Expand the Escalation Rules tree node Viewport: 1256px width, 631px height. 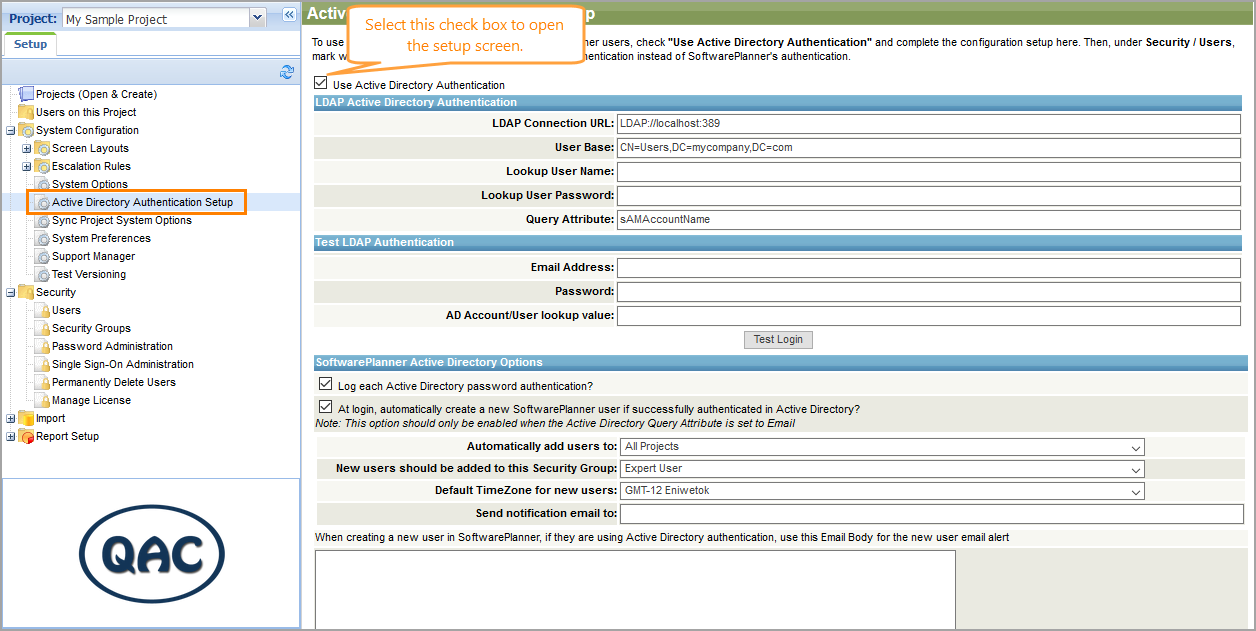[27, 166]
